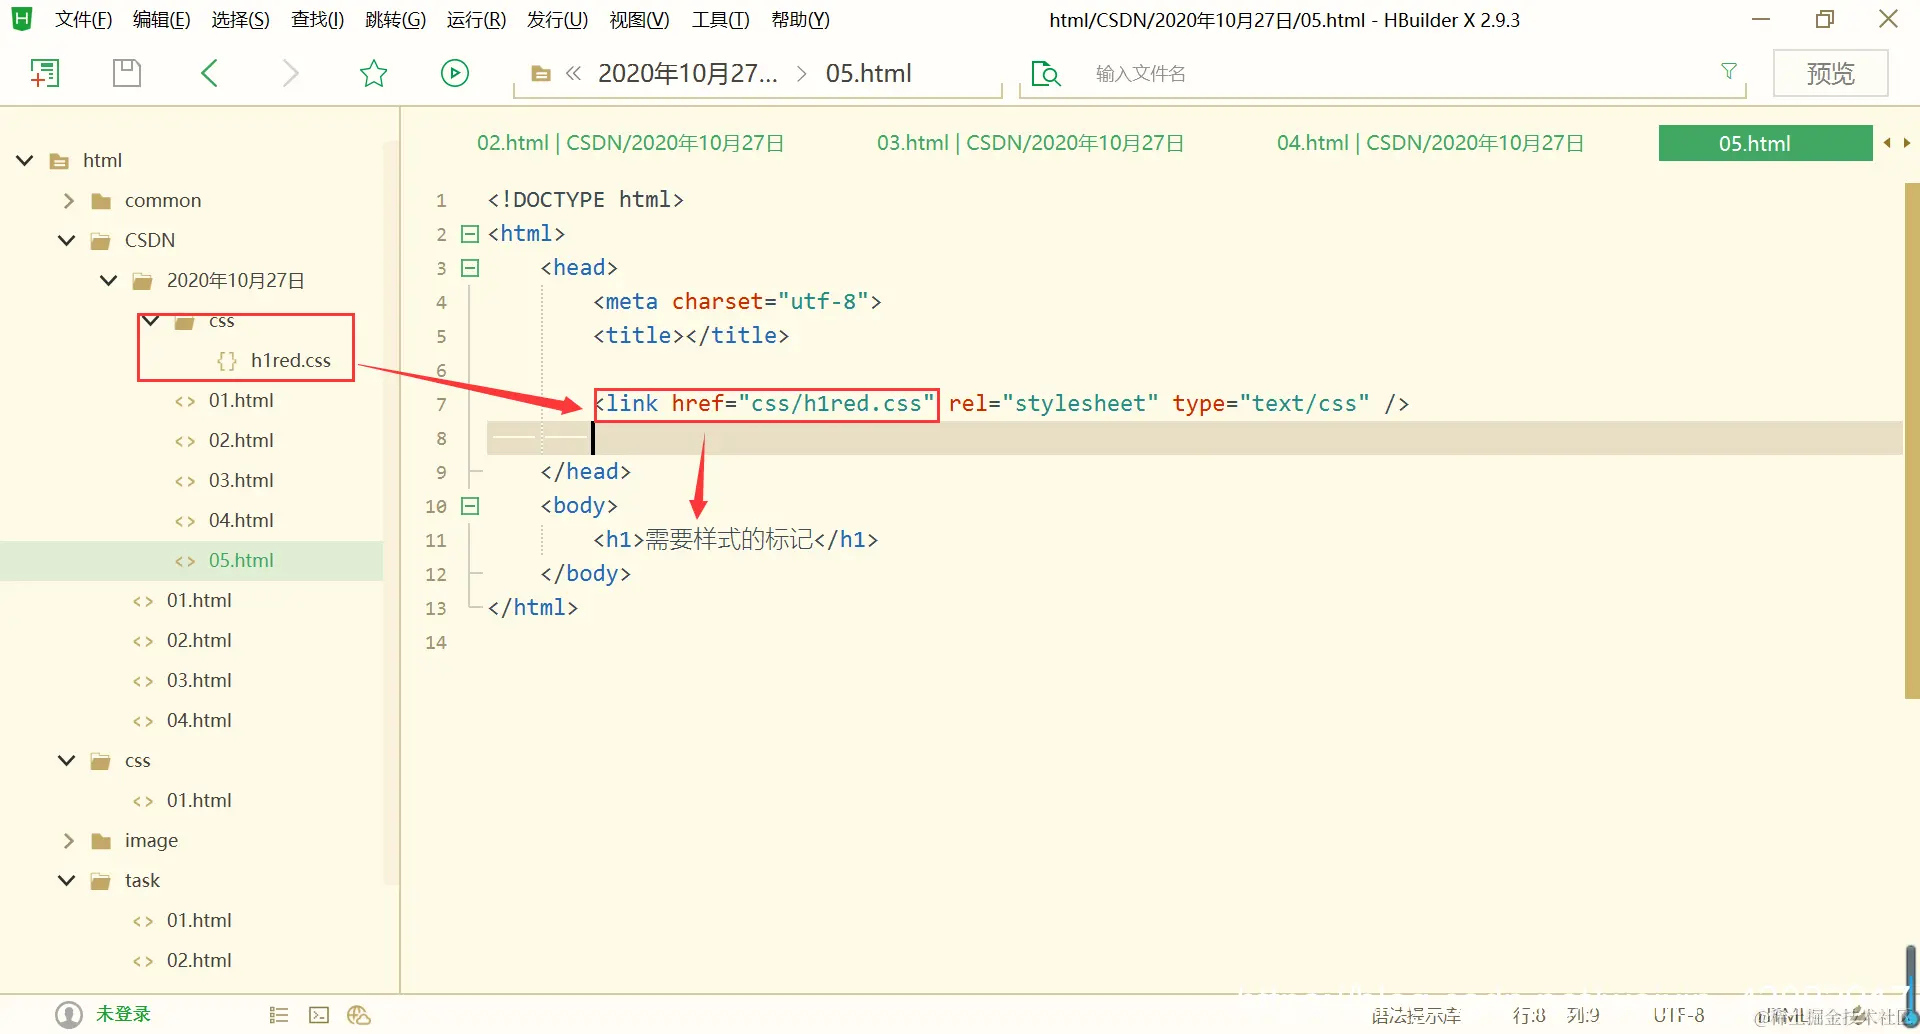Image resolution: width=1920 pixels, height=1034 pixels.
Task: Collapse the head code block on line 3
Action: click(470, 268)
